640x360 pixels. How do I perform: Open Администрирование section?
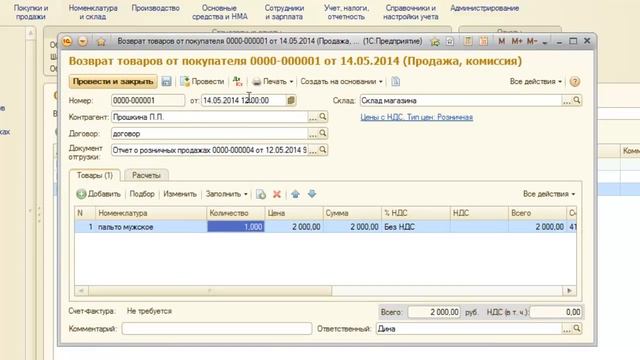(484, 8)
